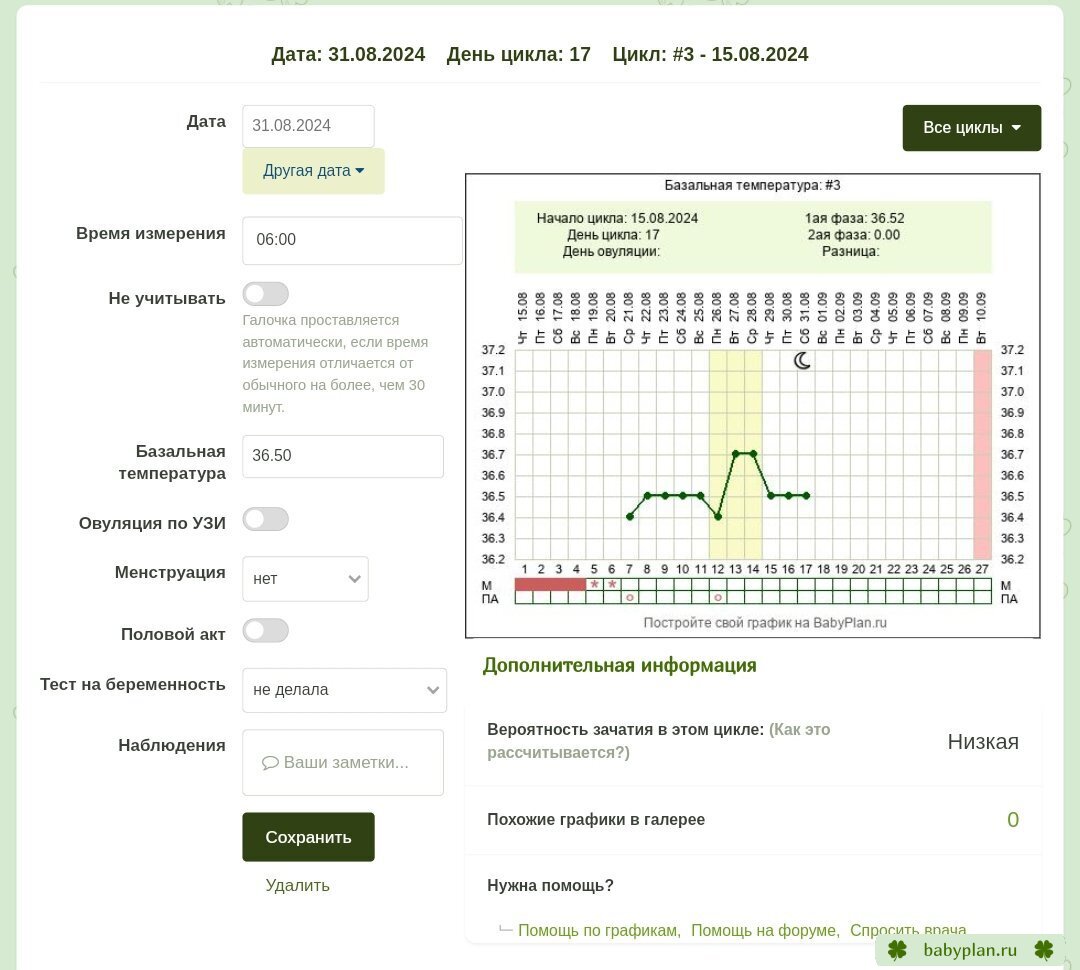Click the 'Базальная температура' field 36.50
The height and width of the screenshot is (970, 1080).
(342, 456)
